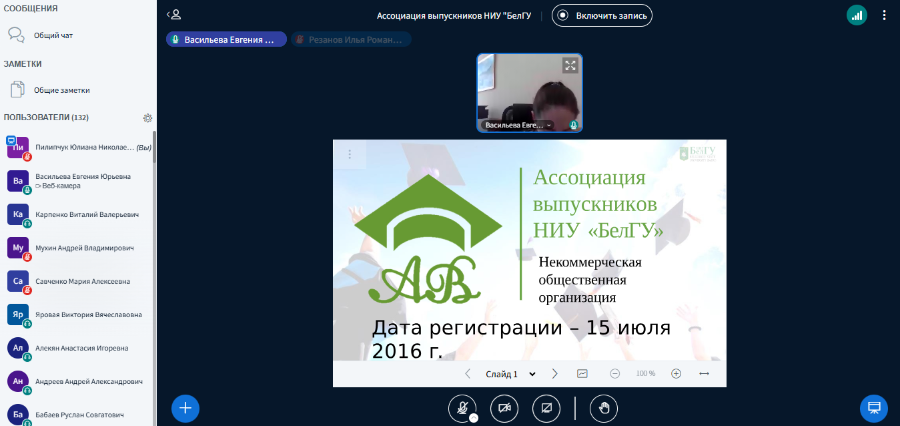Viewport: 900px width, 426px height.
Task: Reset zoom at 100 % value
Action: click(645, 374)
